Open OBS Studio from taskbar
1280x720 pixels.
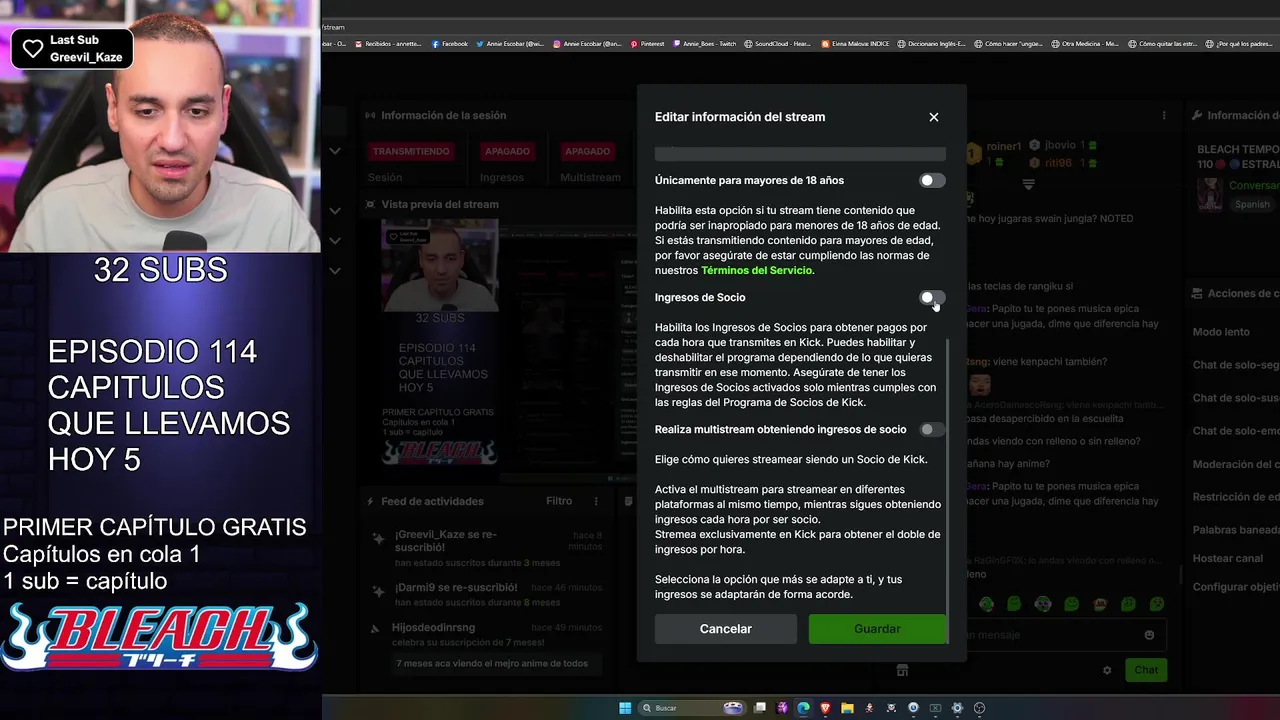pos(979,708)
